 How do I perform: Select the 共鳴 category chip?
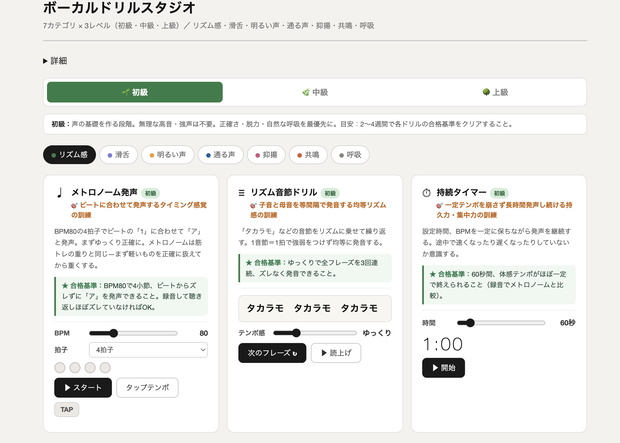coord(308,155)
